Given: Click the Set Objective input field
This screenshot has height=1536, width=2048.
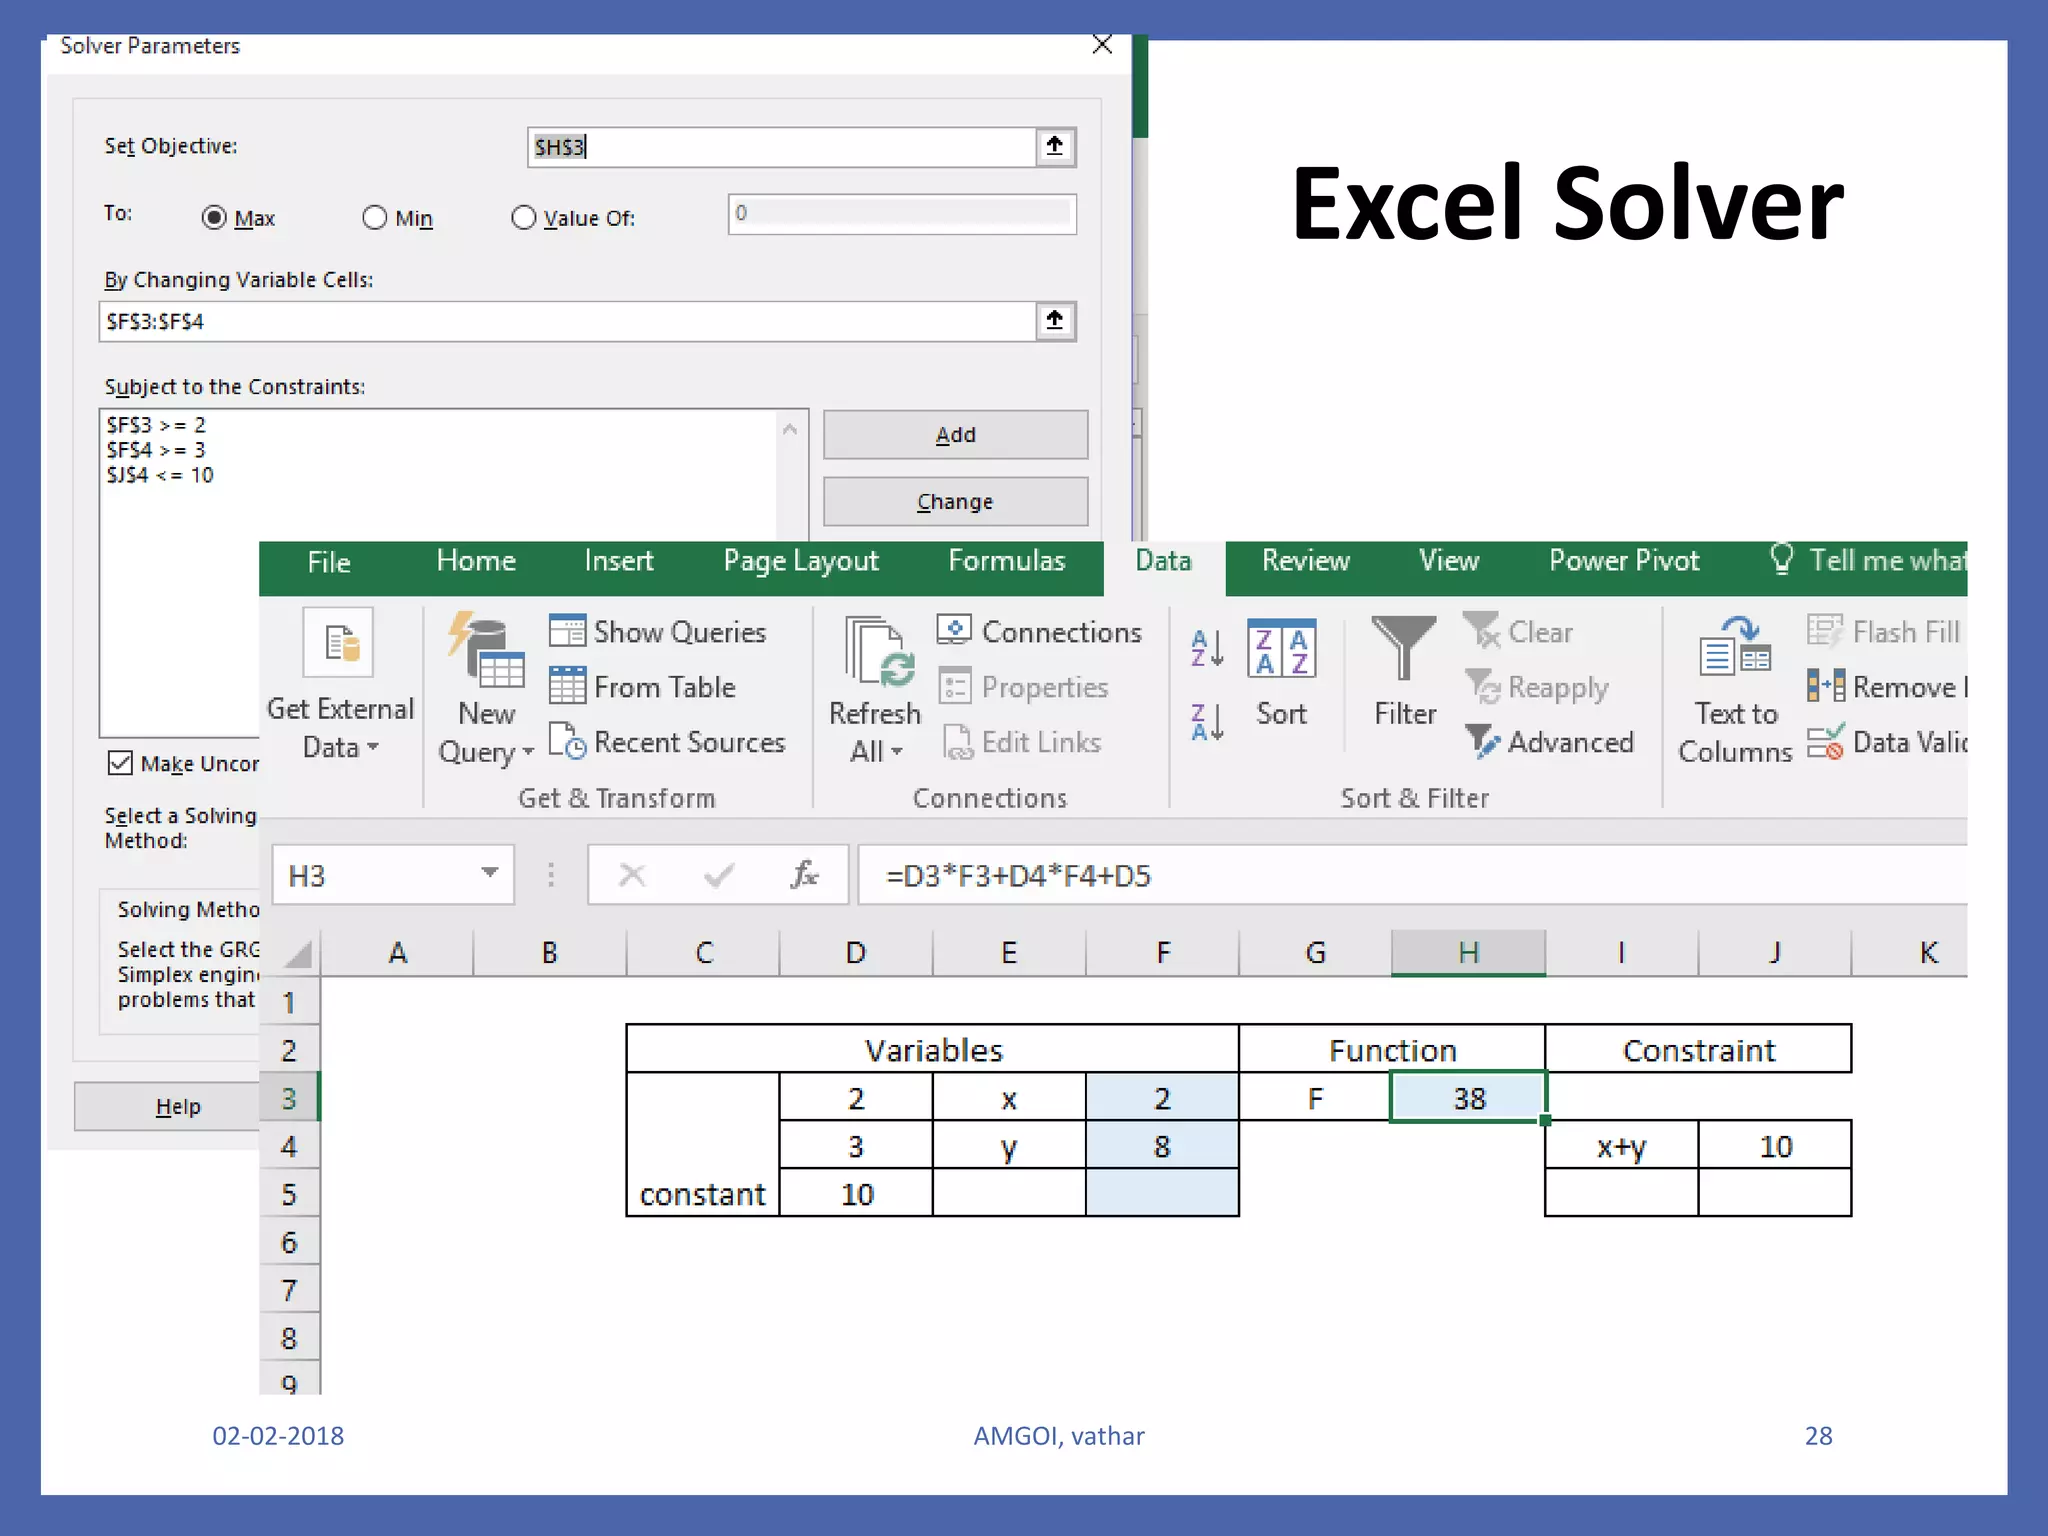Looking at the screenshot, I should click(x=782, y=147).
